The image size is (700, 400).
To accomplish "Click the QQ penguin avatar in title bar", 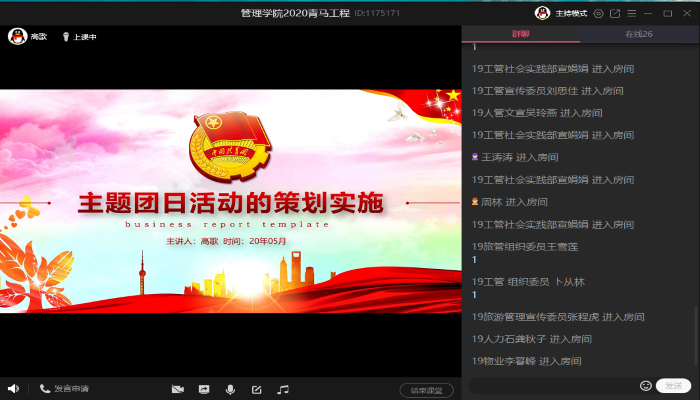I will coord(542,13).
